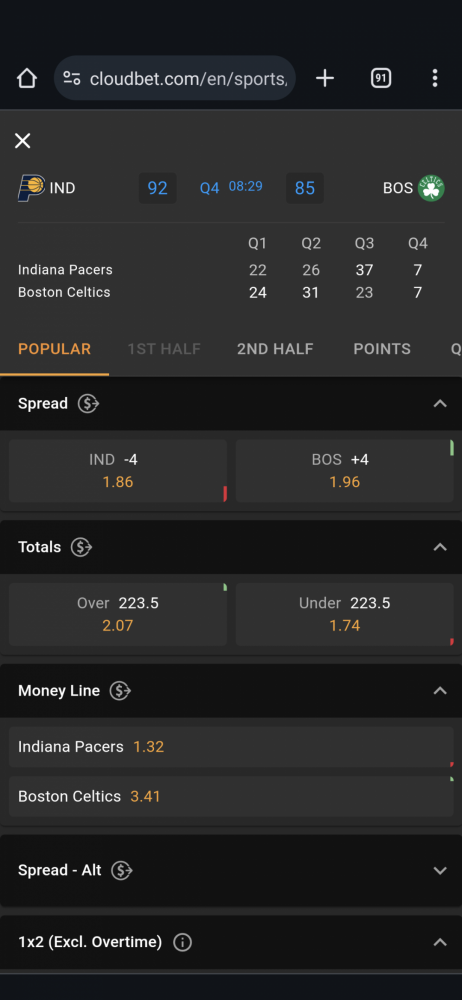This screenshot has width=462, height=1000.
Task: Click info icon beside 1x2 (Excl. Overtime)
Action: pyautogui.click(x=183, y=942)
